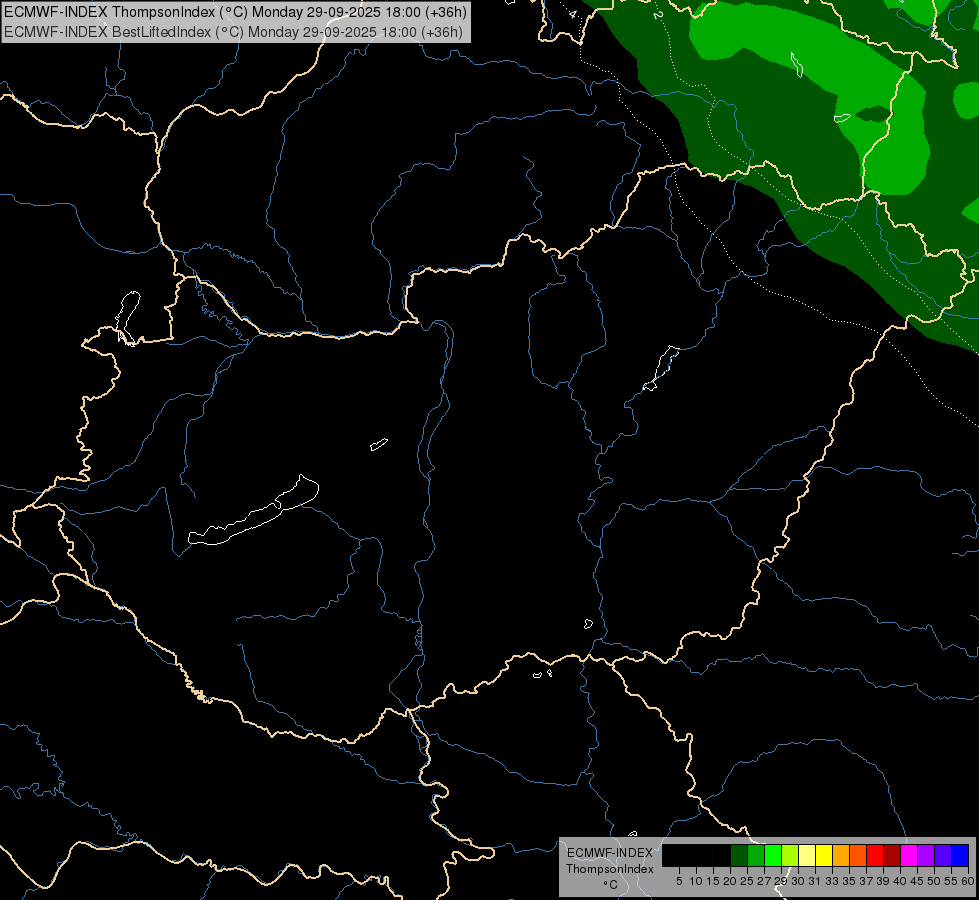Select the small Lake Velence outline

[378, 444]
